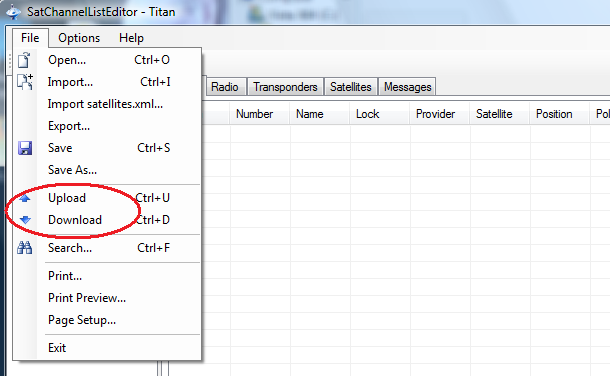Choose Download from the File menu
Viewport: 610px width, 376px height.
click(107, 220)
